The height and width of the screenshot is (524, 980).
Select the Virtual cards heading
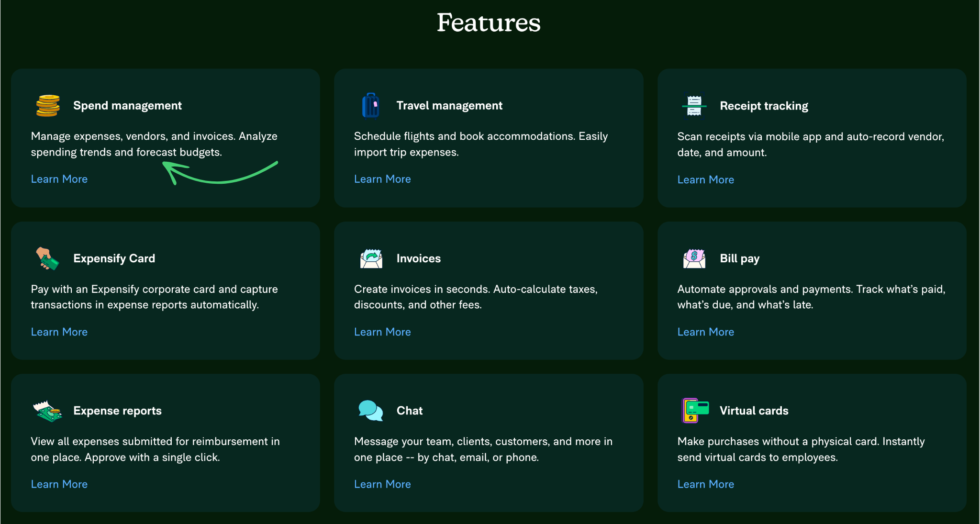point(754,411)
